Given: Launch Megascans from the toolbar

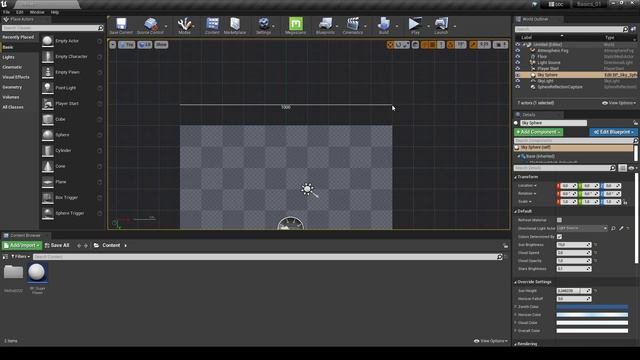Looking at the screenshot, I should [296, 24].
